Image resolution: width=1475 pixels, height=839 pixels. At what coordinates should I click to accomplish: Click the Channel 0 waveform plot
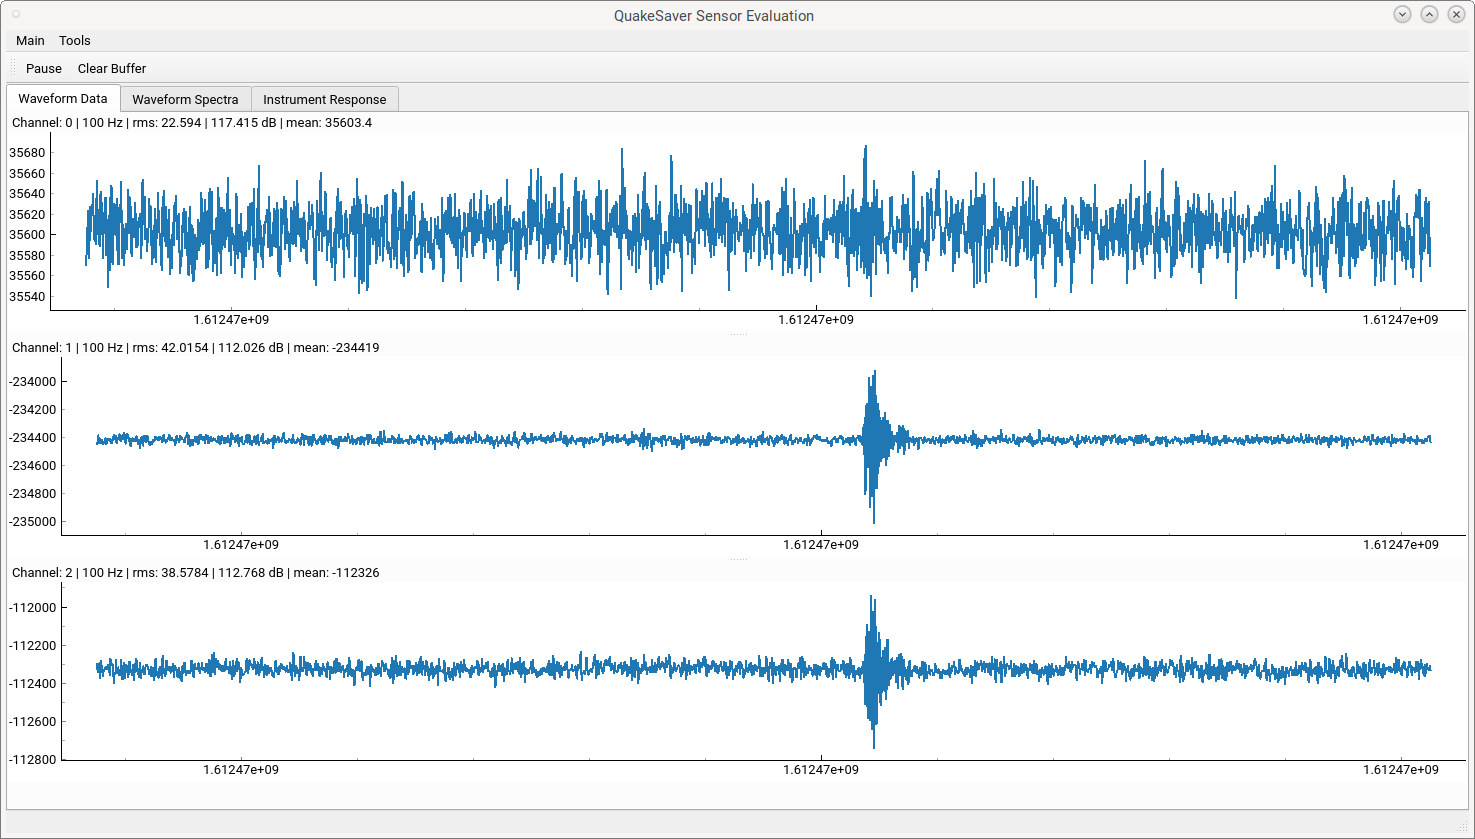pyautogui.click(x=758, y=222)
